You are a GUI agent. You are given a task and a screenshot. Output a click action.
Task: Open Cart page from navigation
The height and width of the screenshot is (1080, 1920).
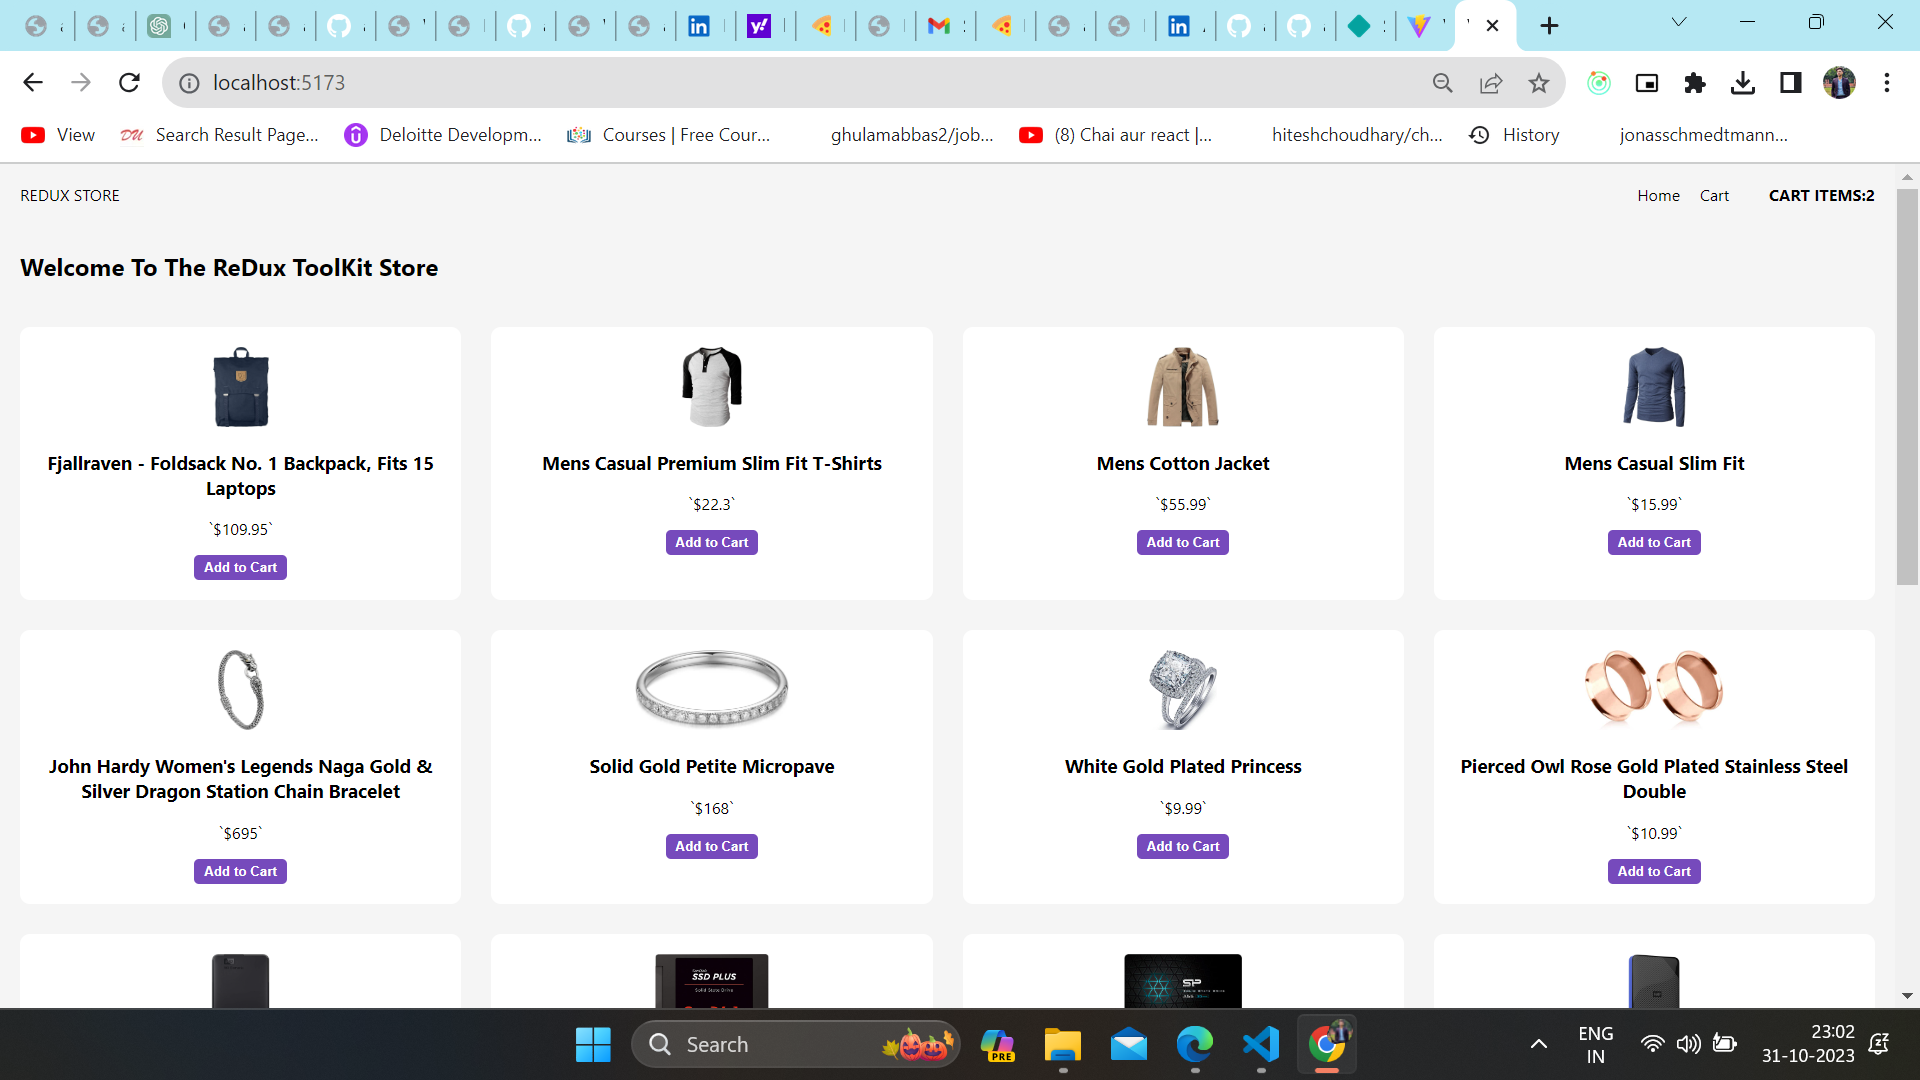[1713, 196]
